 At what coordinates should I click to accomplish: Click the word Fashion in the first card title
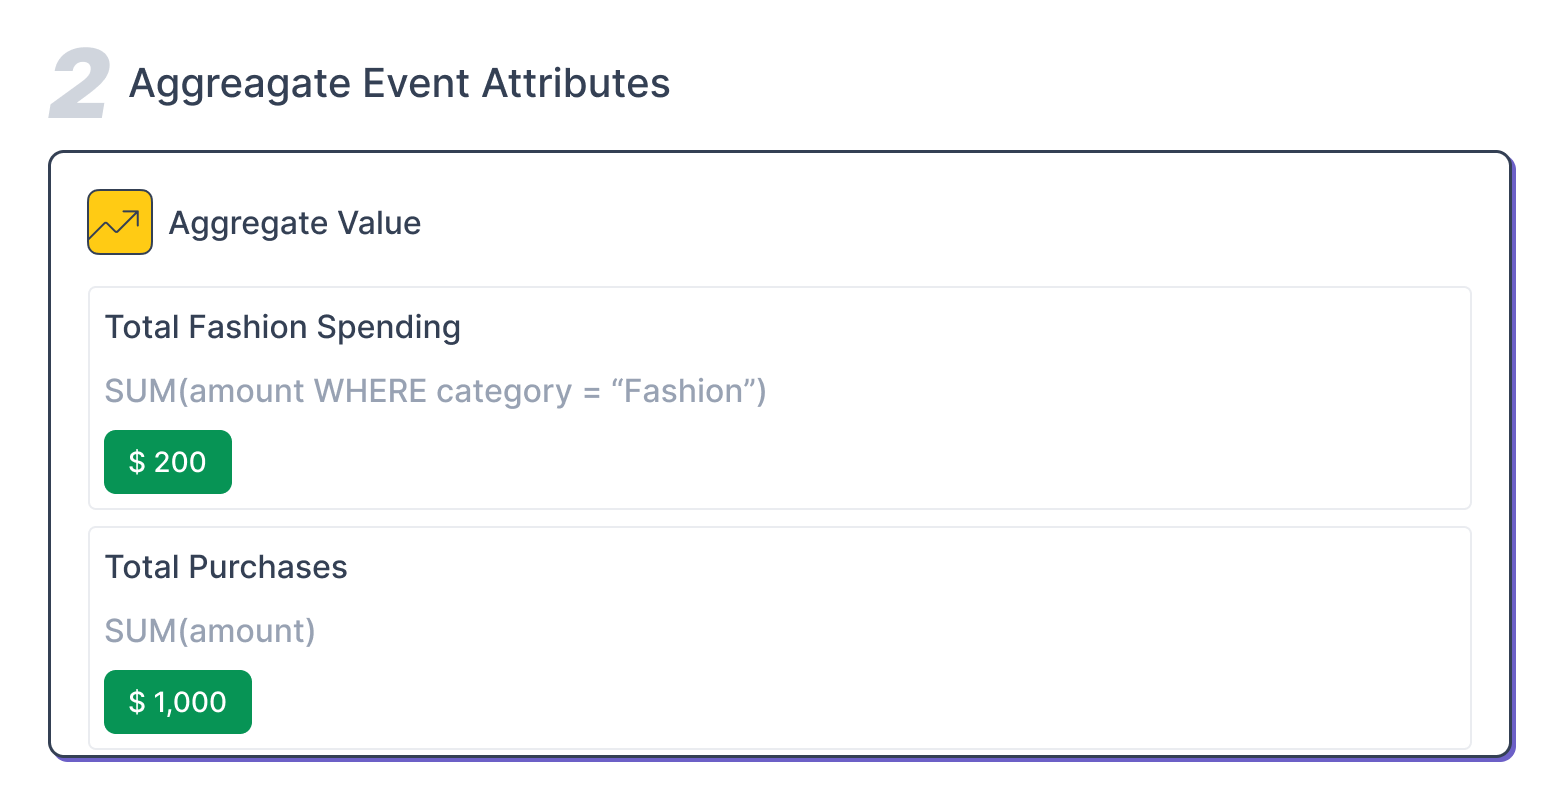[x=248, y=327]
